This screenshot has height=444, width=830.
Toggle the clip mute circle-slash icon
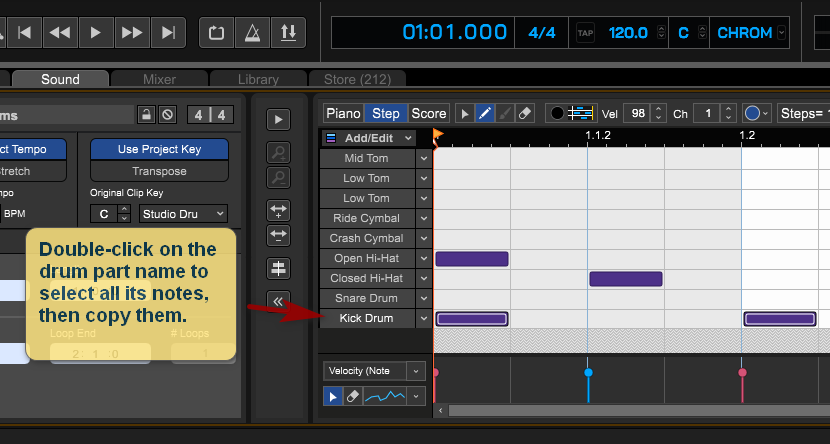click(x=168, y=114)
